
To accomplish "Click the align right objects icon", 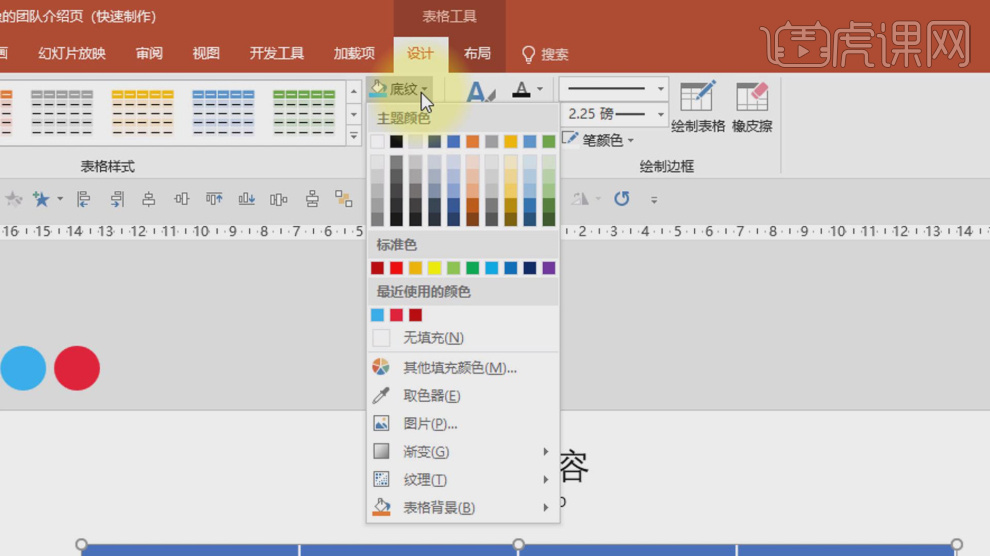I will click(x=117, y=199).
